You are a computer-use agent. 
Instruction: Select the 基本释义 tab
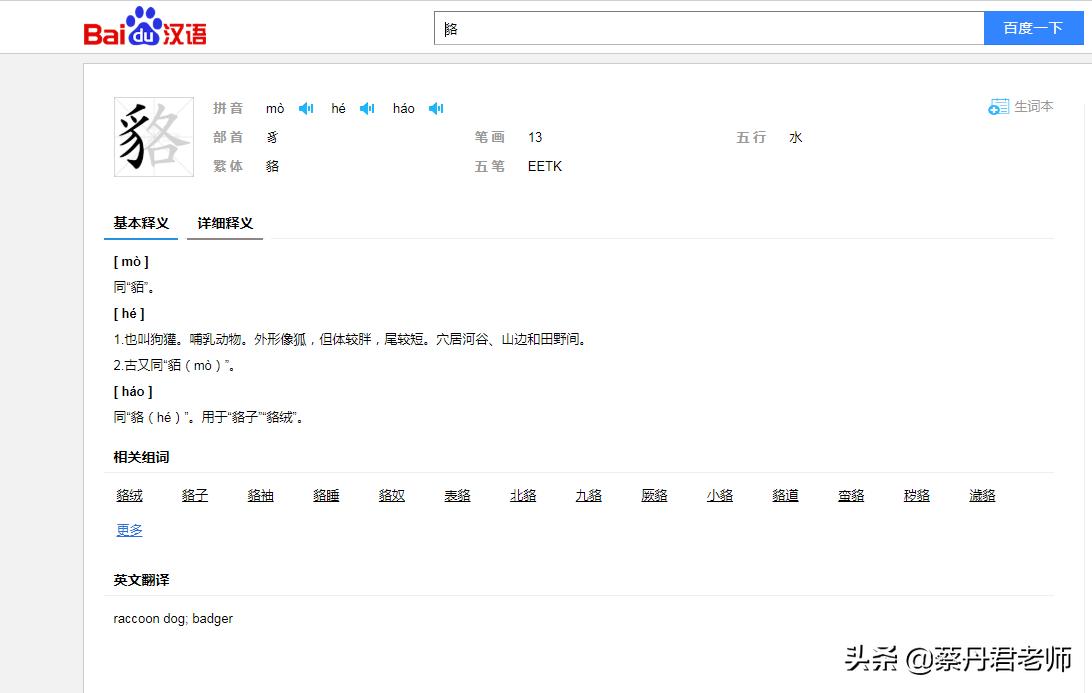pos(140,224)
